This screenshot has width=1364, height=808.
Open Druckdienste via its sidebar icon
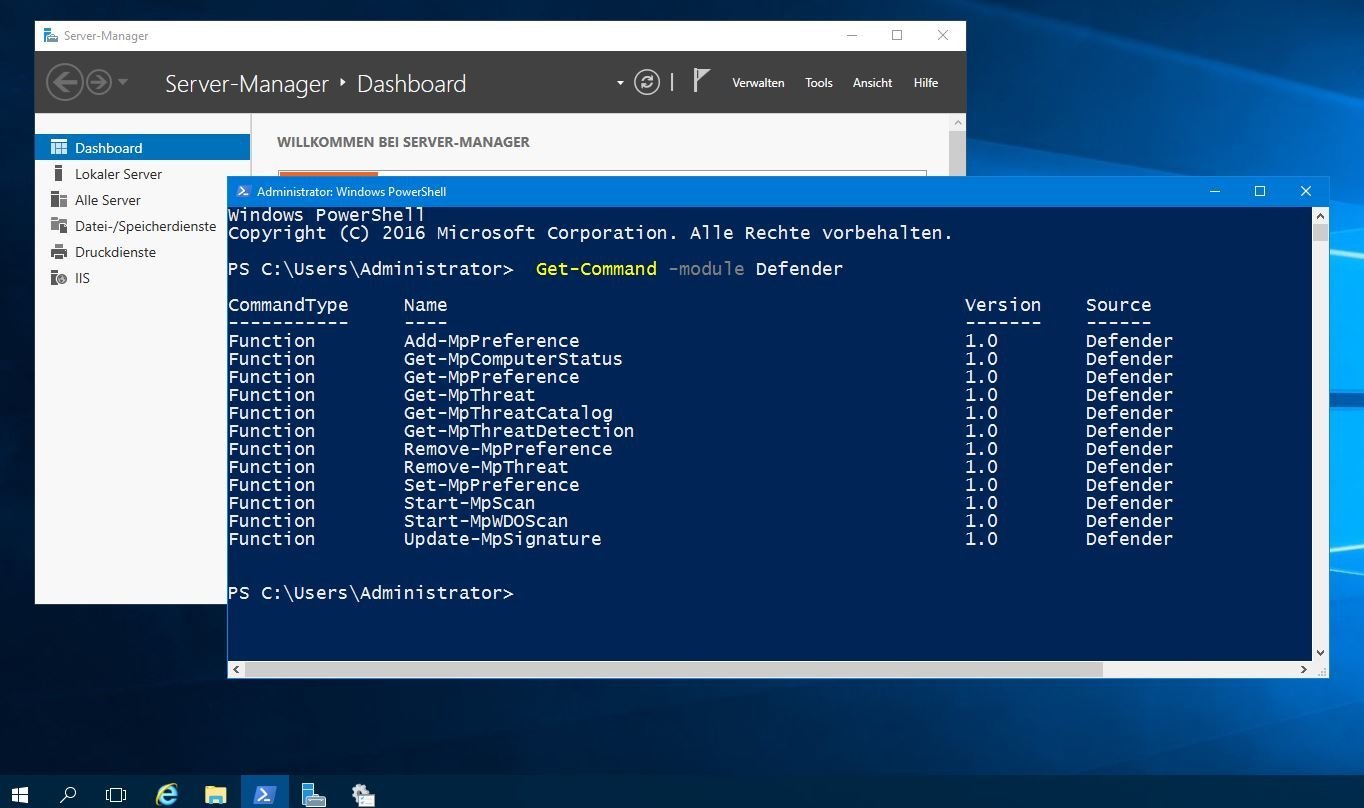tap(58, 251)
